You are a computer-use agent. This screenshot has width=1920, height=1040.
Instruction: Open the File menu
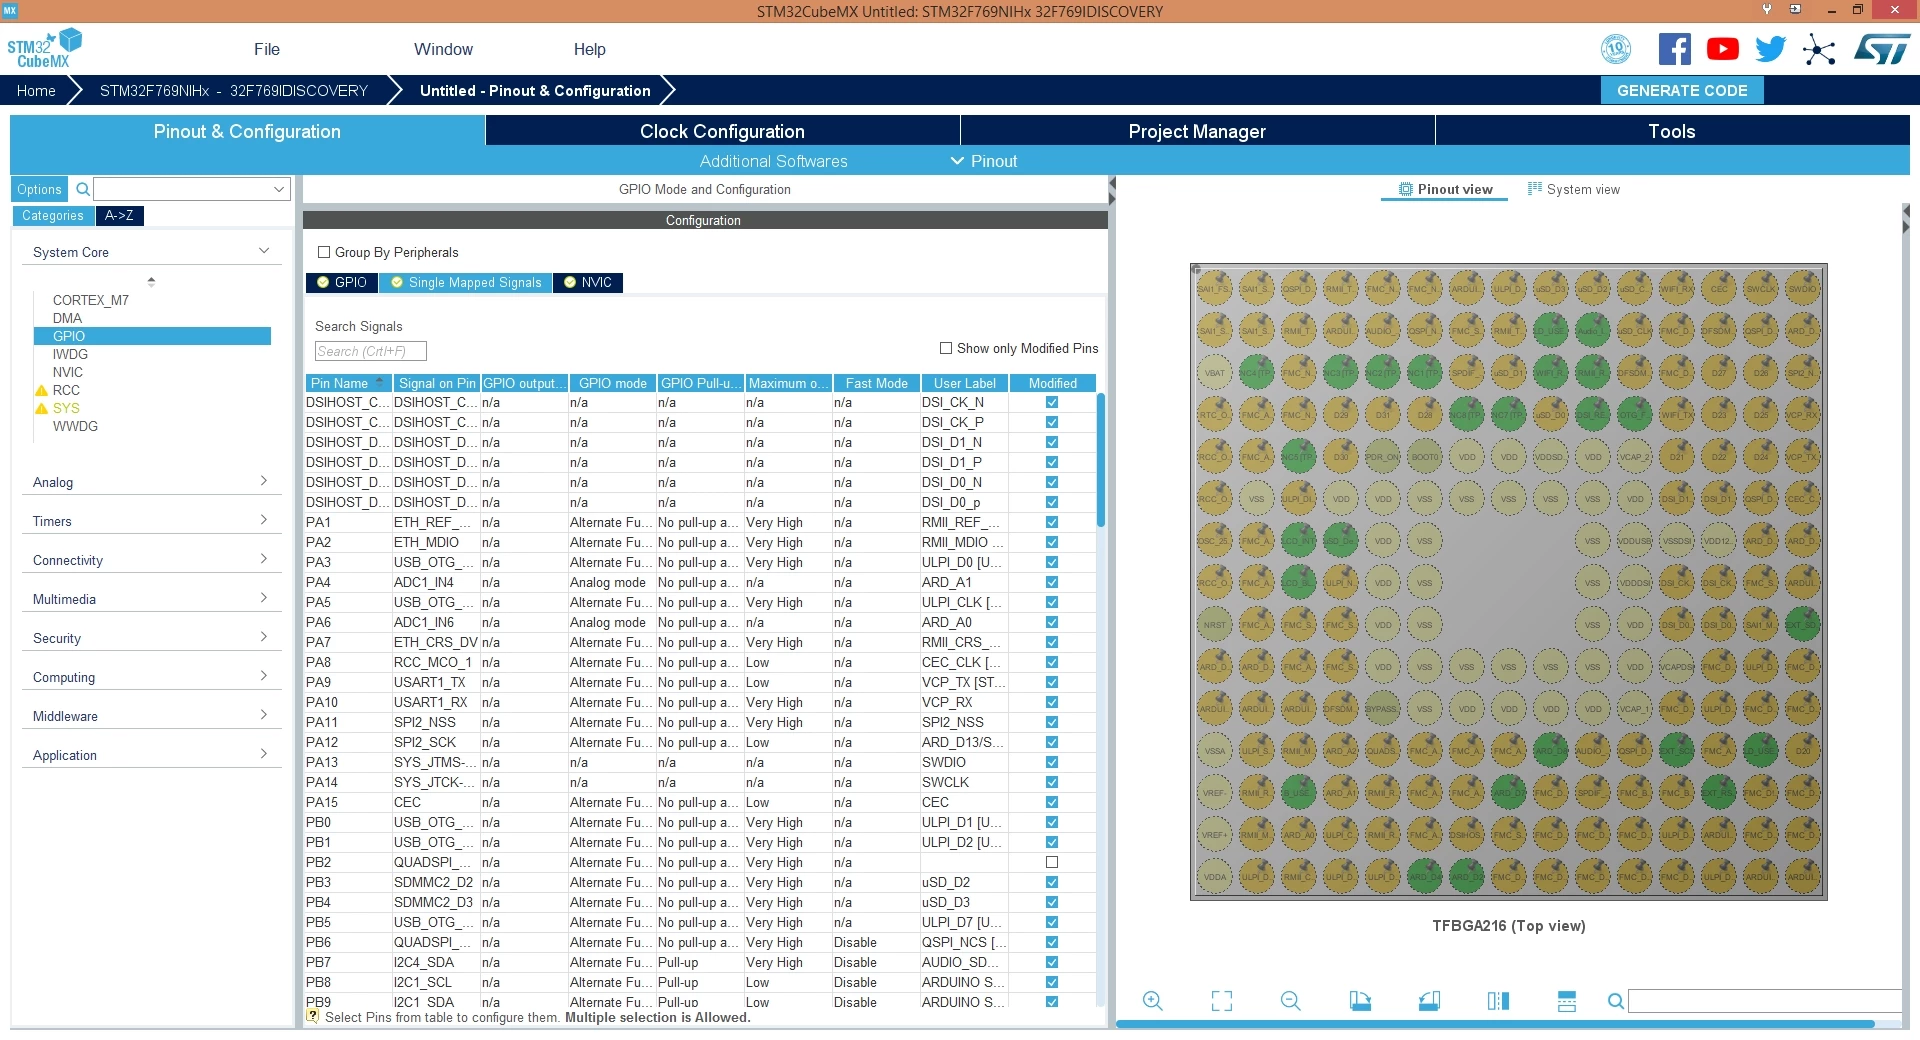267,49
